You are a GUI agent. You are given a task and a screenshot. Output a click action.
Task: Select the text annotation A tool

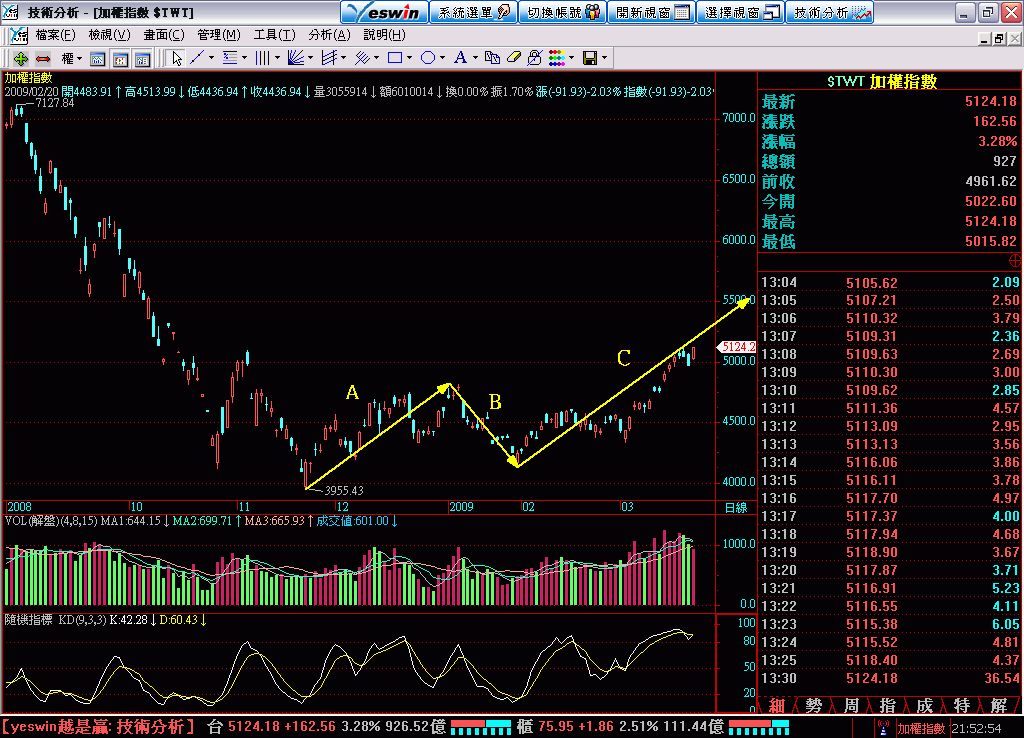pos(460,58)
